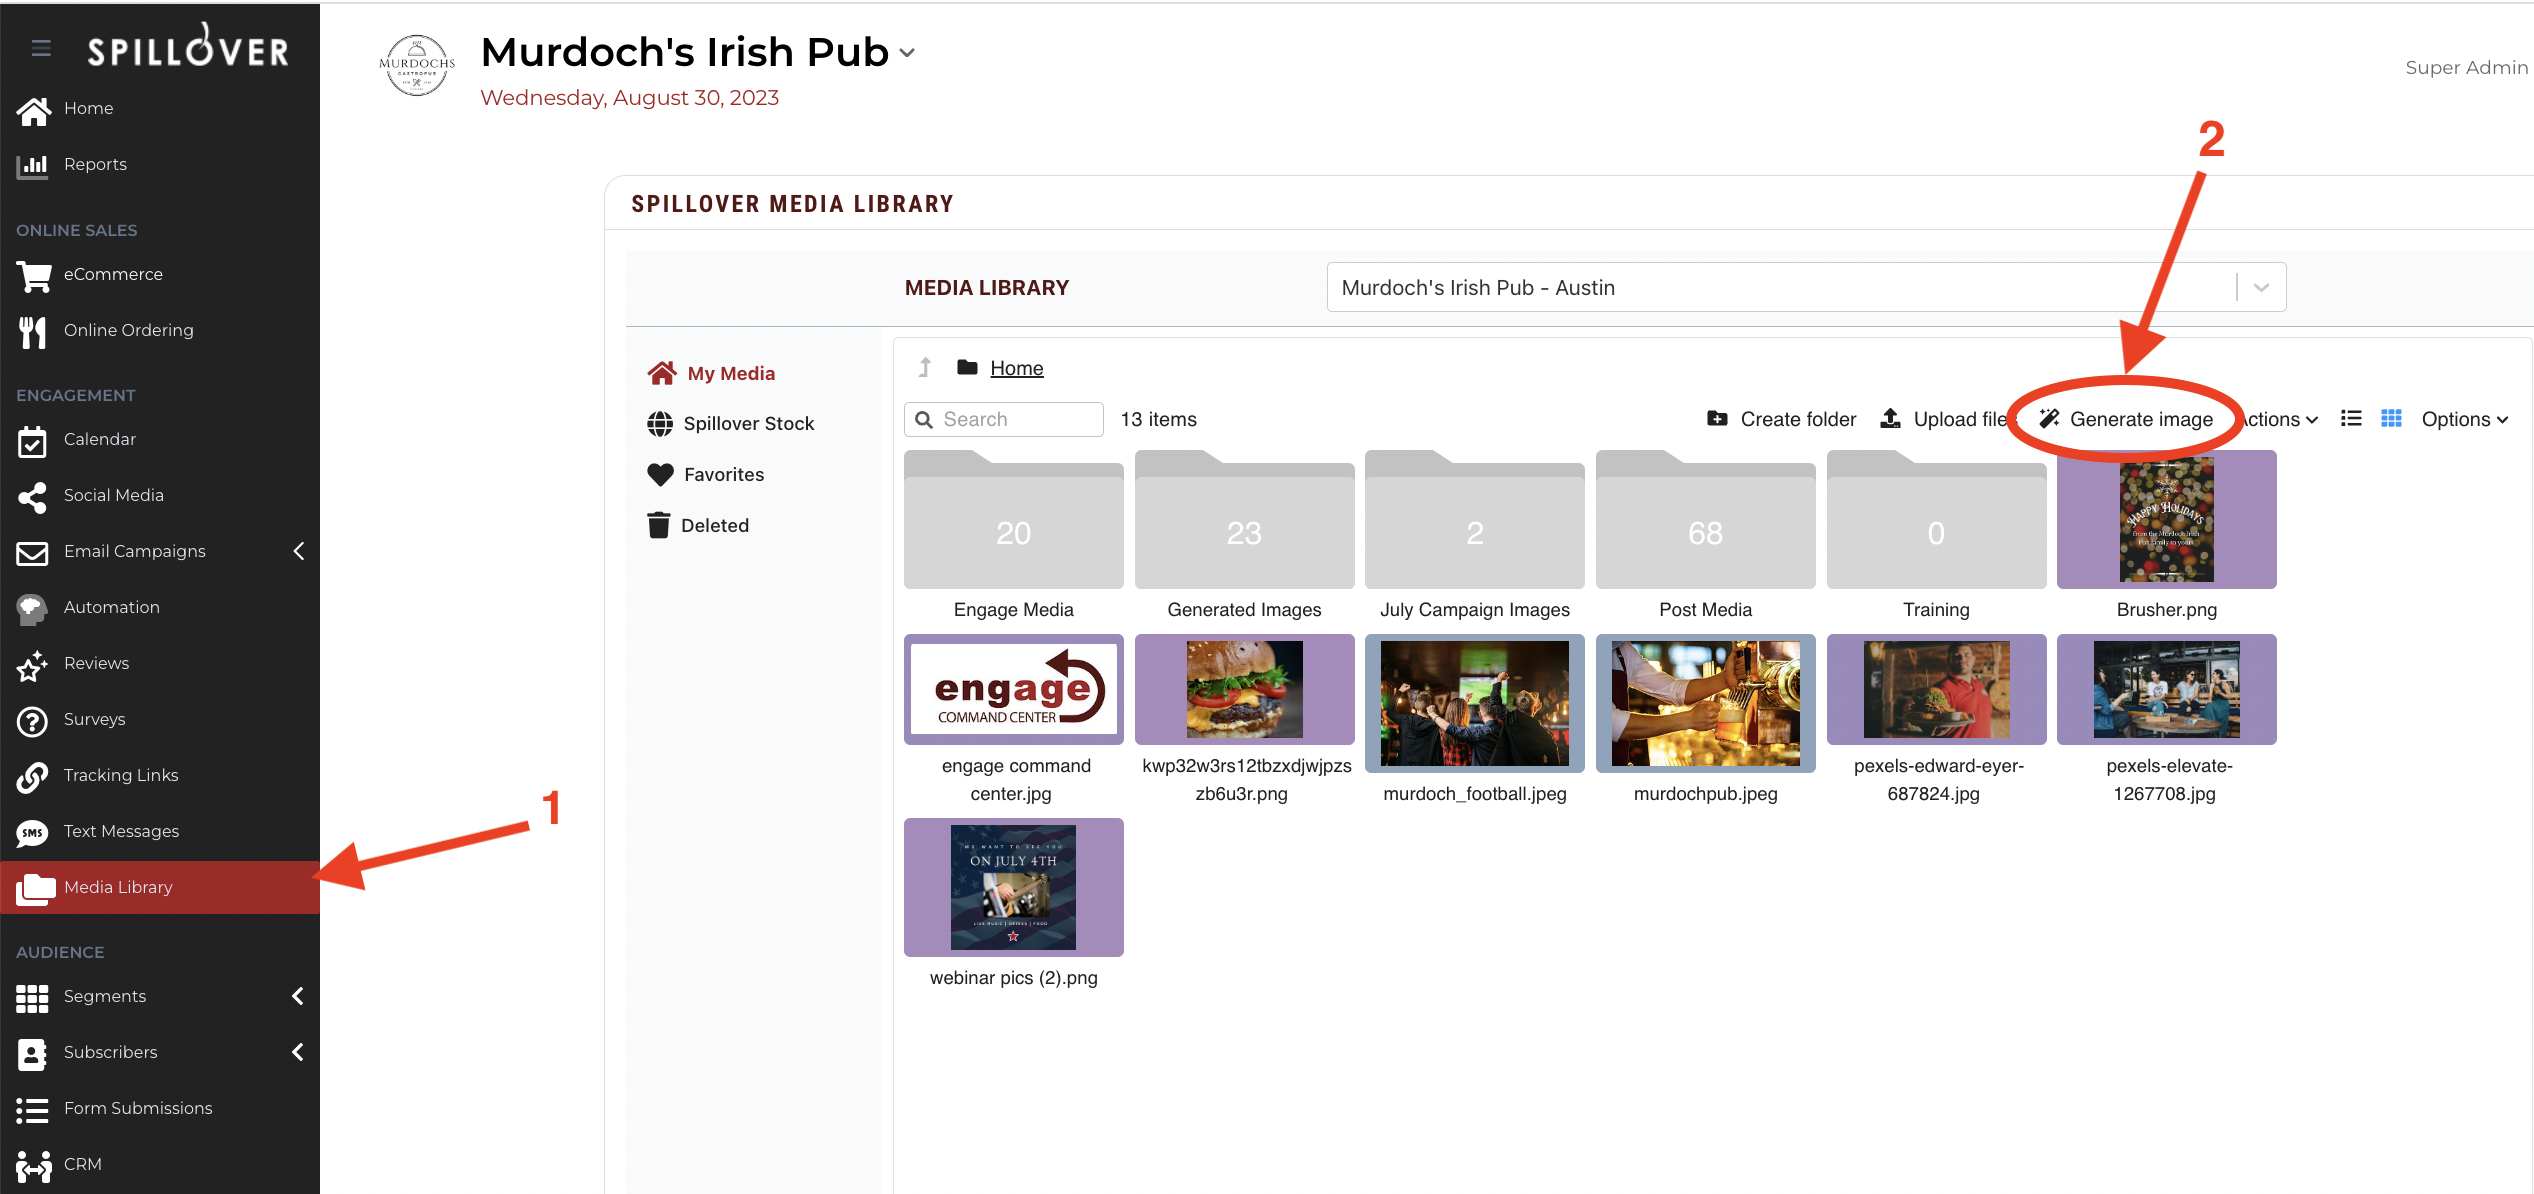Click Generate image button
The height and width of the screenshot is (1194, 2534).
(2126, 419)
